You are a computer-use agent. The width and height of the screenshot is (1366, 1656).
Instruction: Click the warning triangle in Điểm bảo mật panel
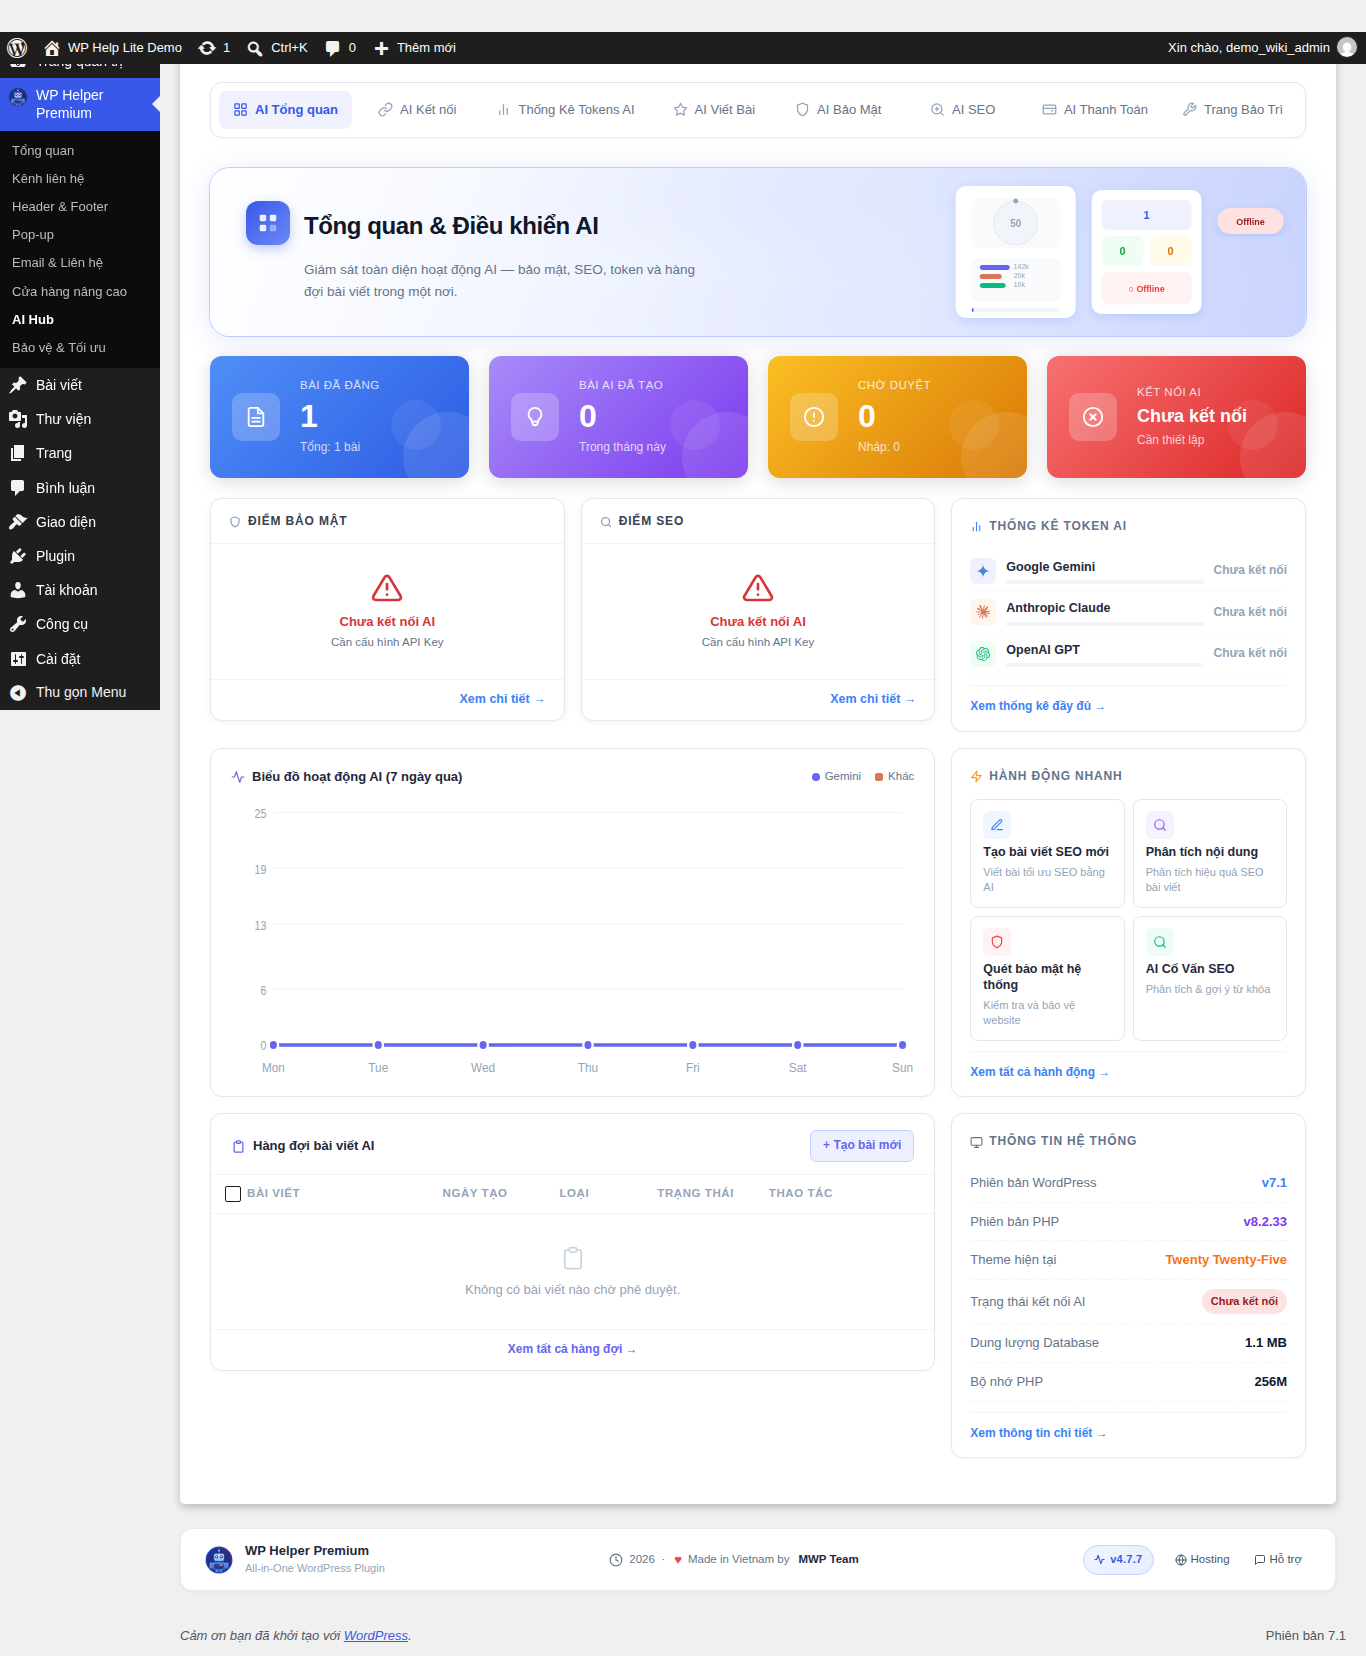[x=387, y=588]
